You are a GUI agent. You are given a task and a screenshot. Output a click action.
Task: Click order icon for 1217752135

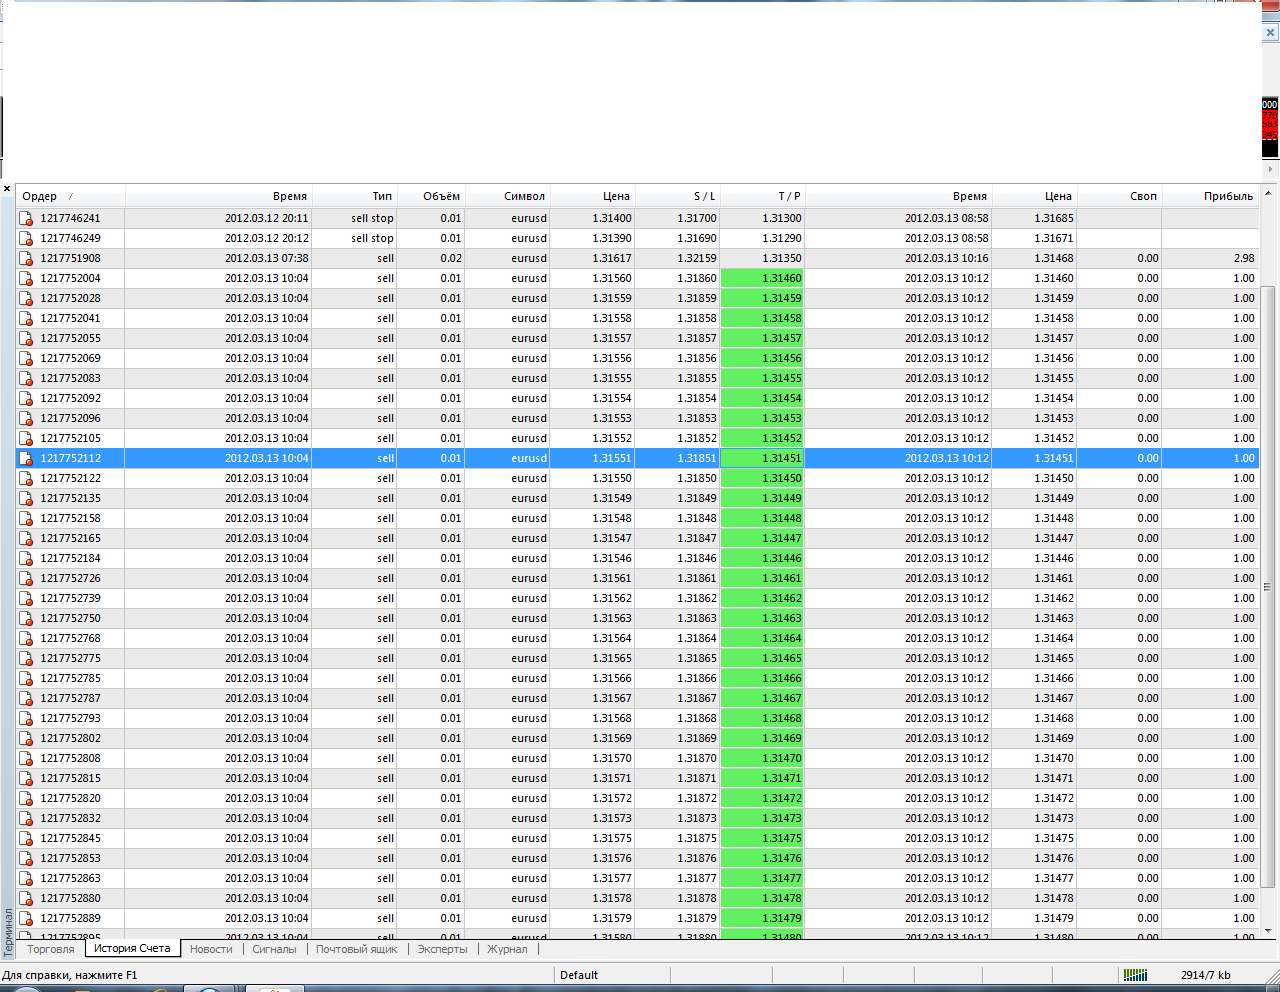(26, 498)
